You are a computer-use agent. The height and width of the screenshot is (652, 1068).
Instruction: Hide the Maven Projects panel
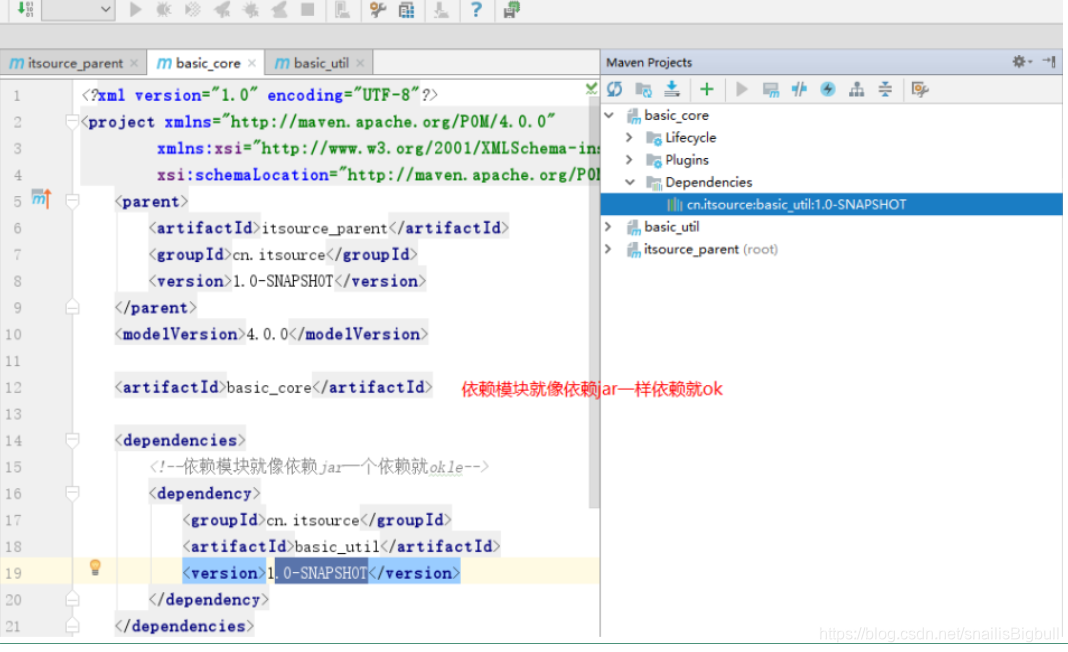(x=1050, y=62)
